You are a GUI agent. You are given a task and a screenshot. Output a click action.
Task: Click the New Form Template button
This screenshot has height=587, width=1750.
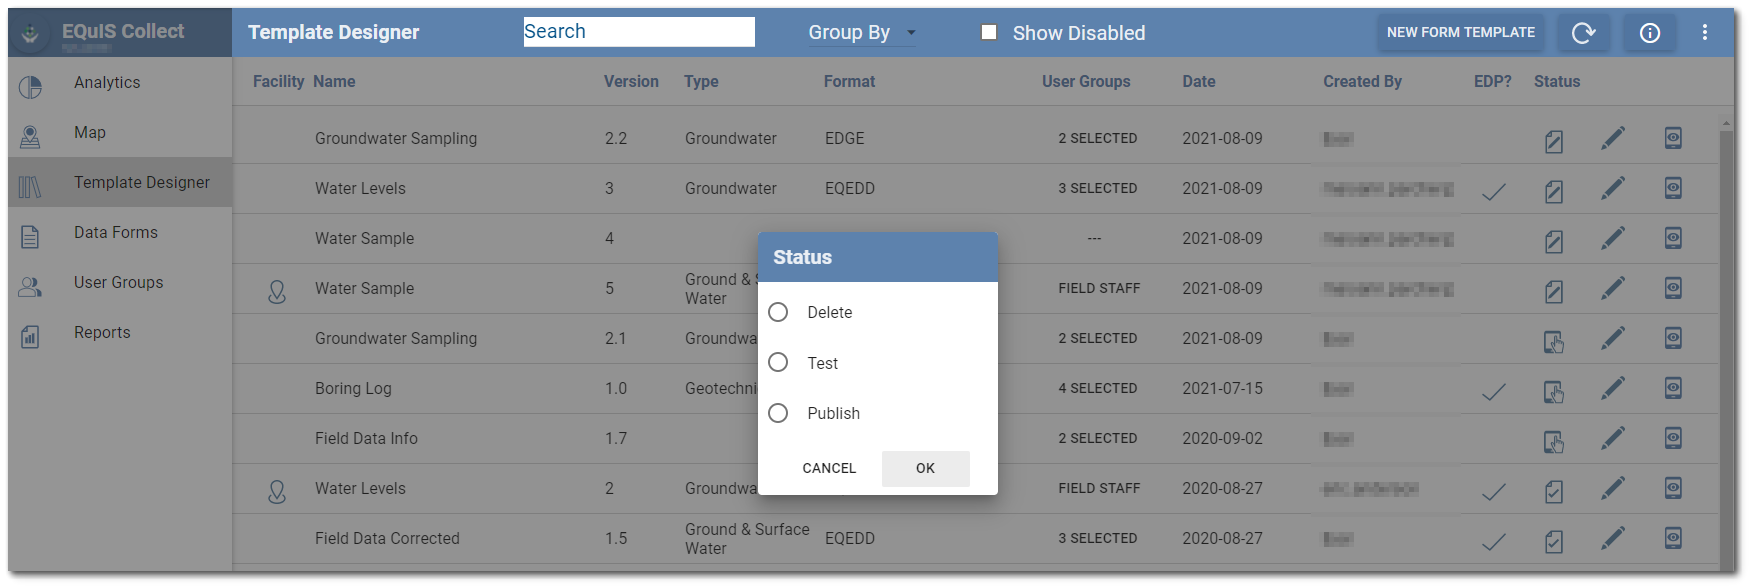pos(1460,33)
